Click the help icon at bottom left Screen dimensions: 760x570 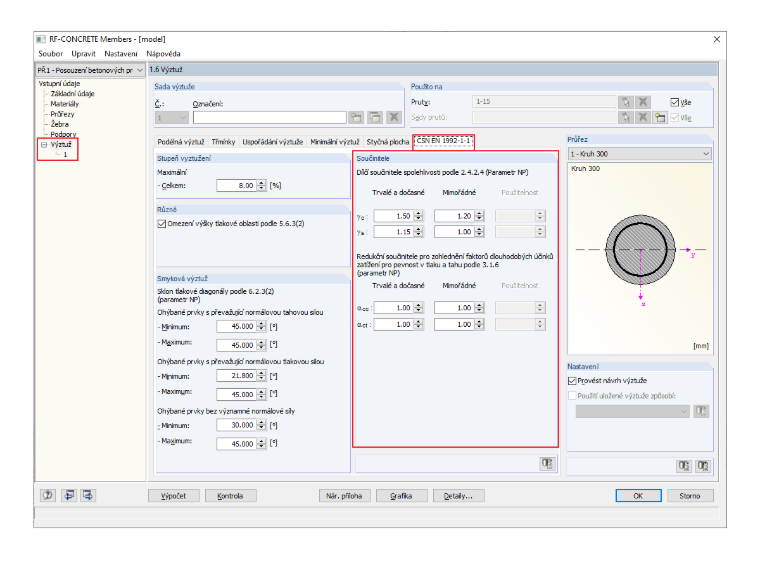pos(48,495)
